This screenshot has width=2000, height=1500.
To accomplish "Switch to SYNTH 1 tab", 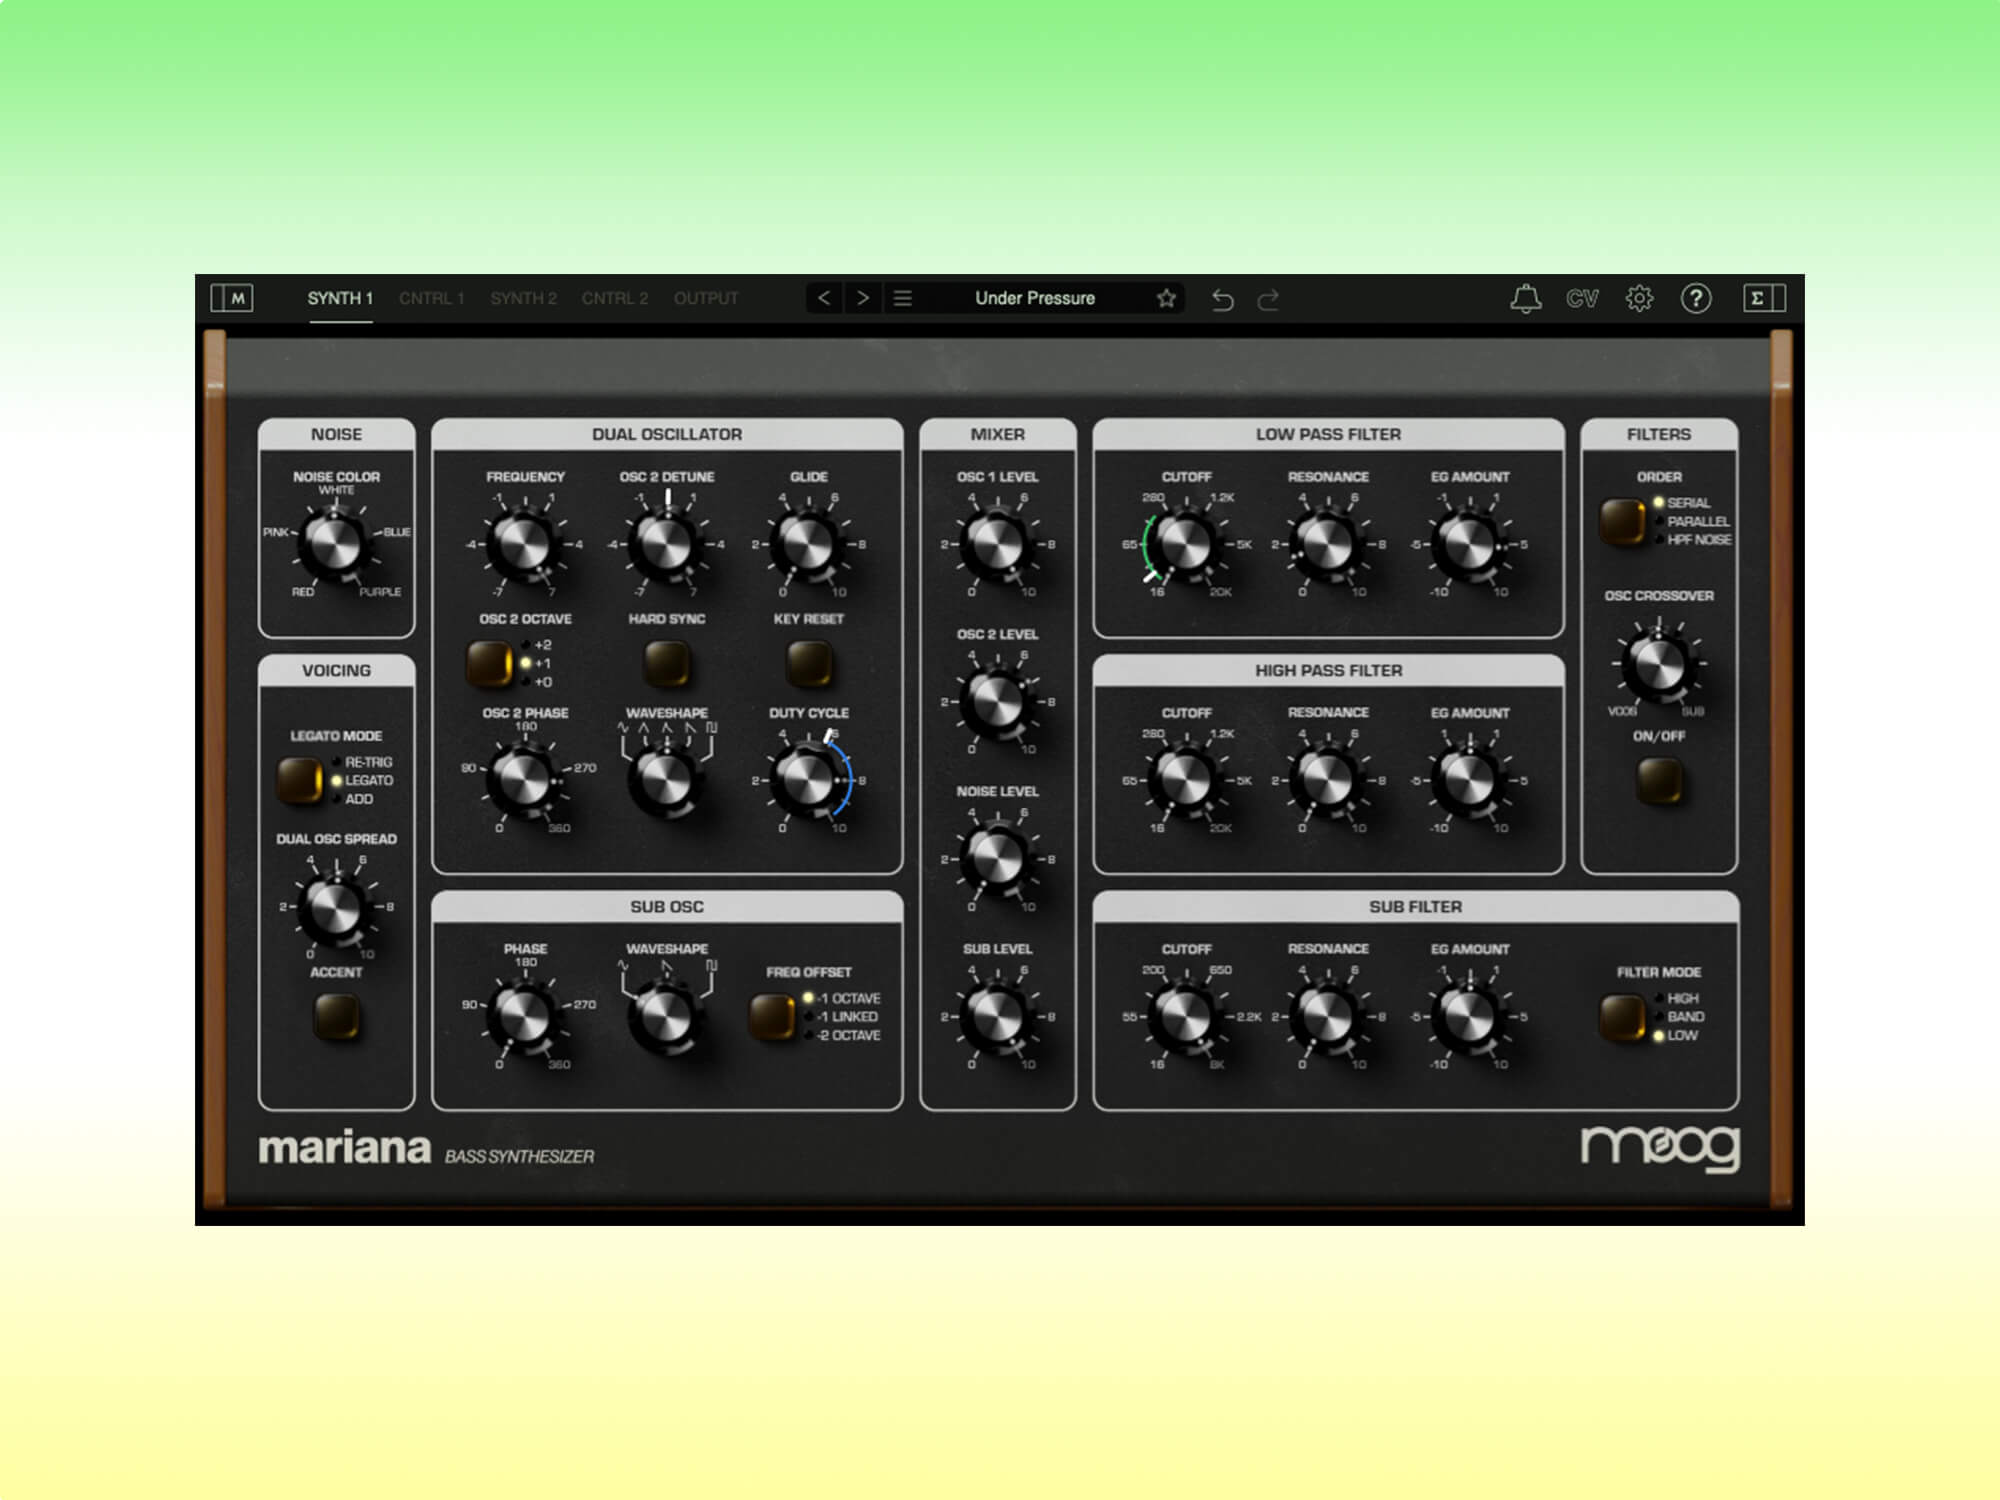I will click(x=340, y=298).
